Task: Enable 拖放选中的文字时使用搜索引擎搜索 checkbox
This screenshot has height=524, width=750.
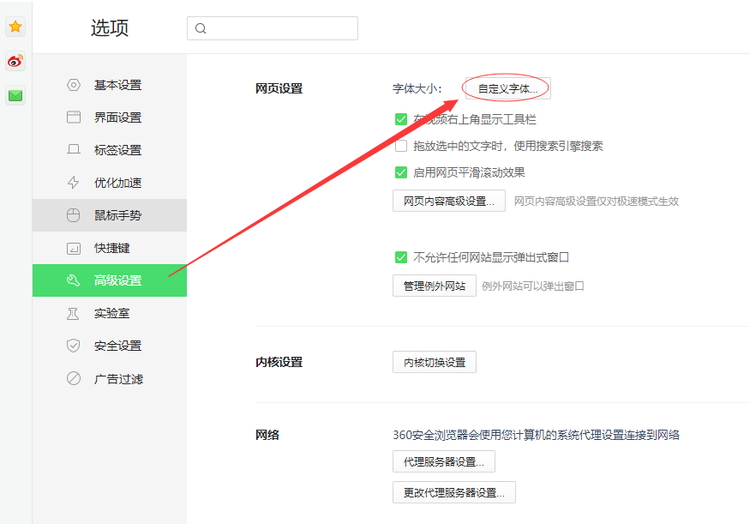Action: (401, 146)
